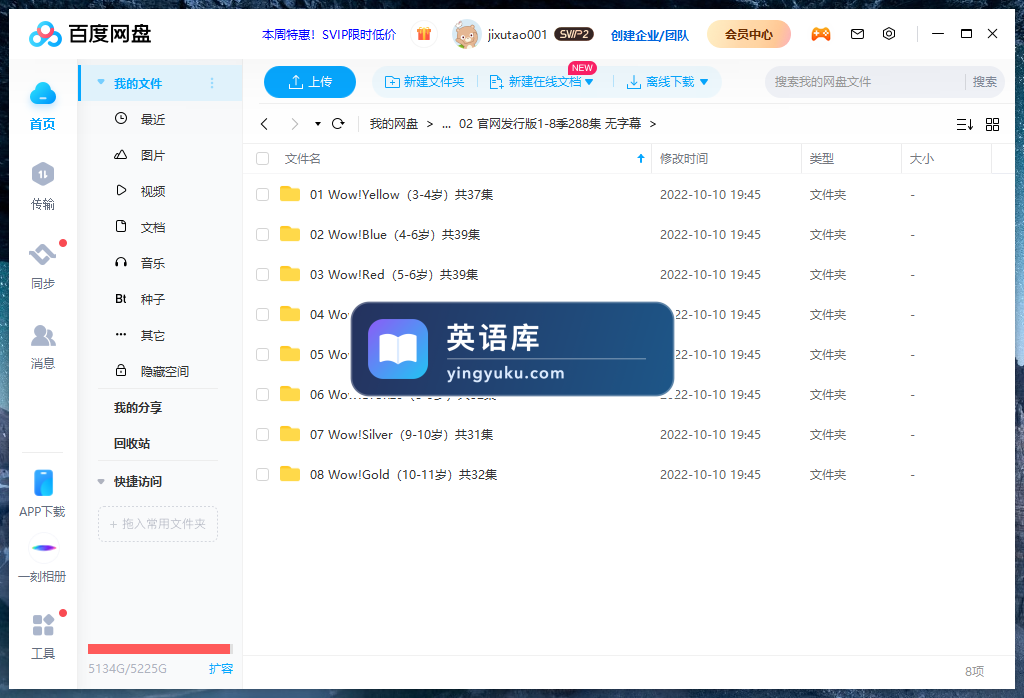Screen dimensions: 1024x698
Task: Check the box for 02 Wow!Blue
Action: pyautogui.click(x=263, y=234)
